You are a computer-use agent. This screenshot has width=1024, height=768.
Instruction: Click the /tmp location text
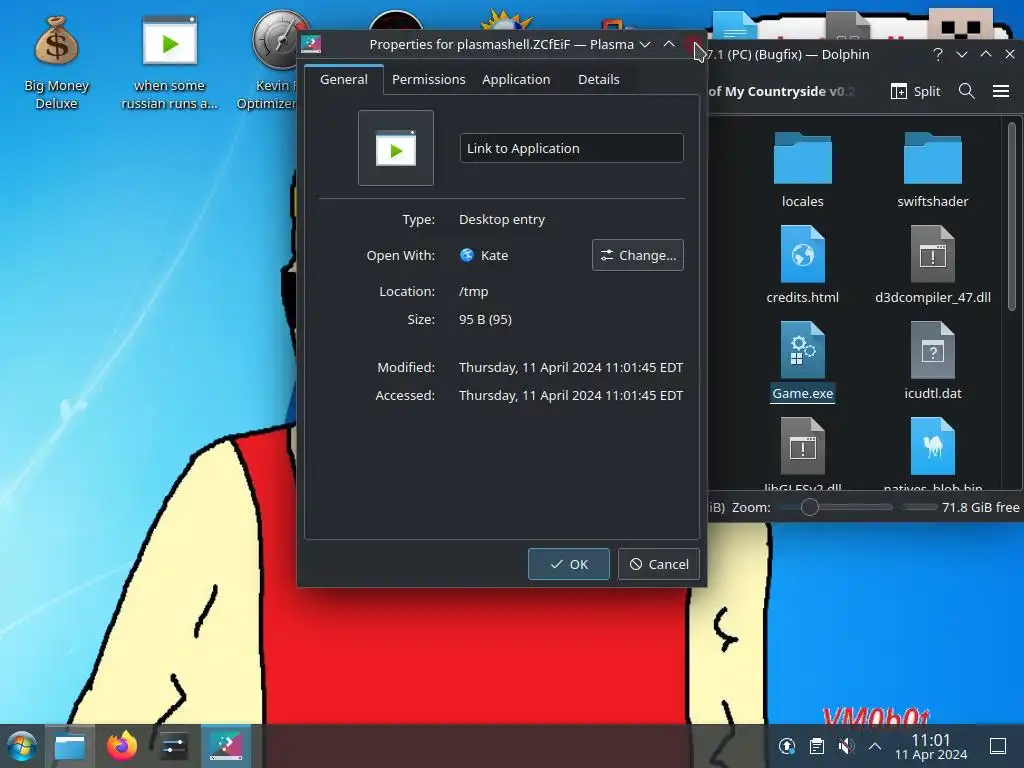[473, 291]
